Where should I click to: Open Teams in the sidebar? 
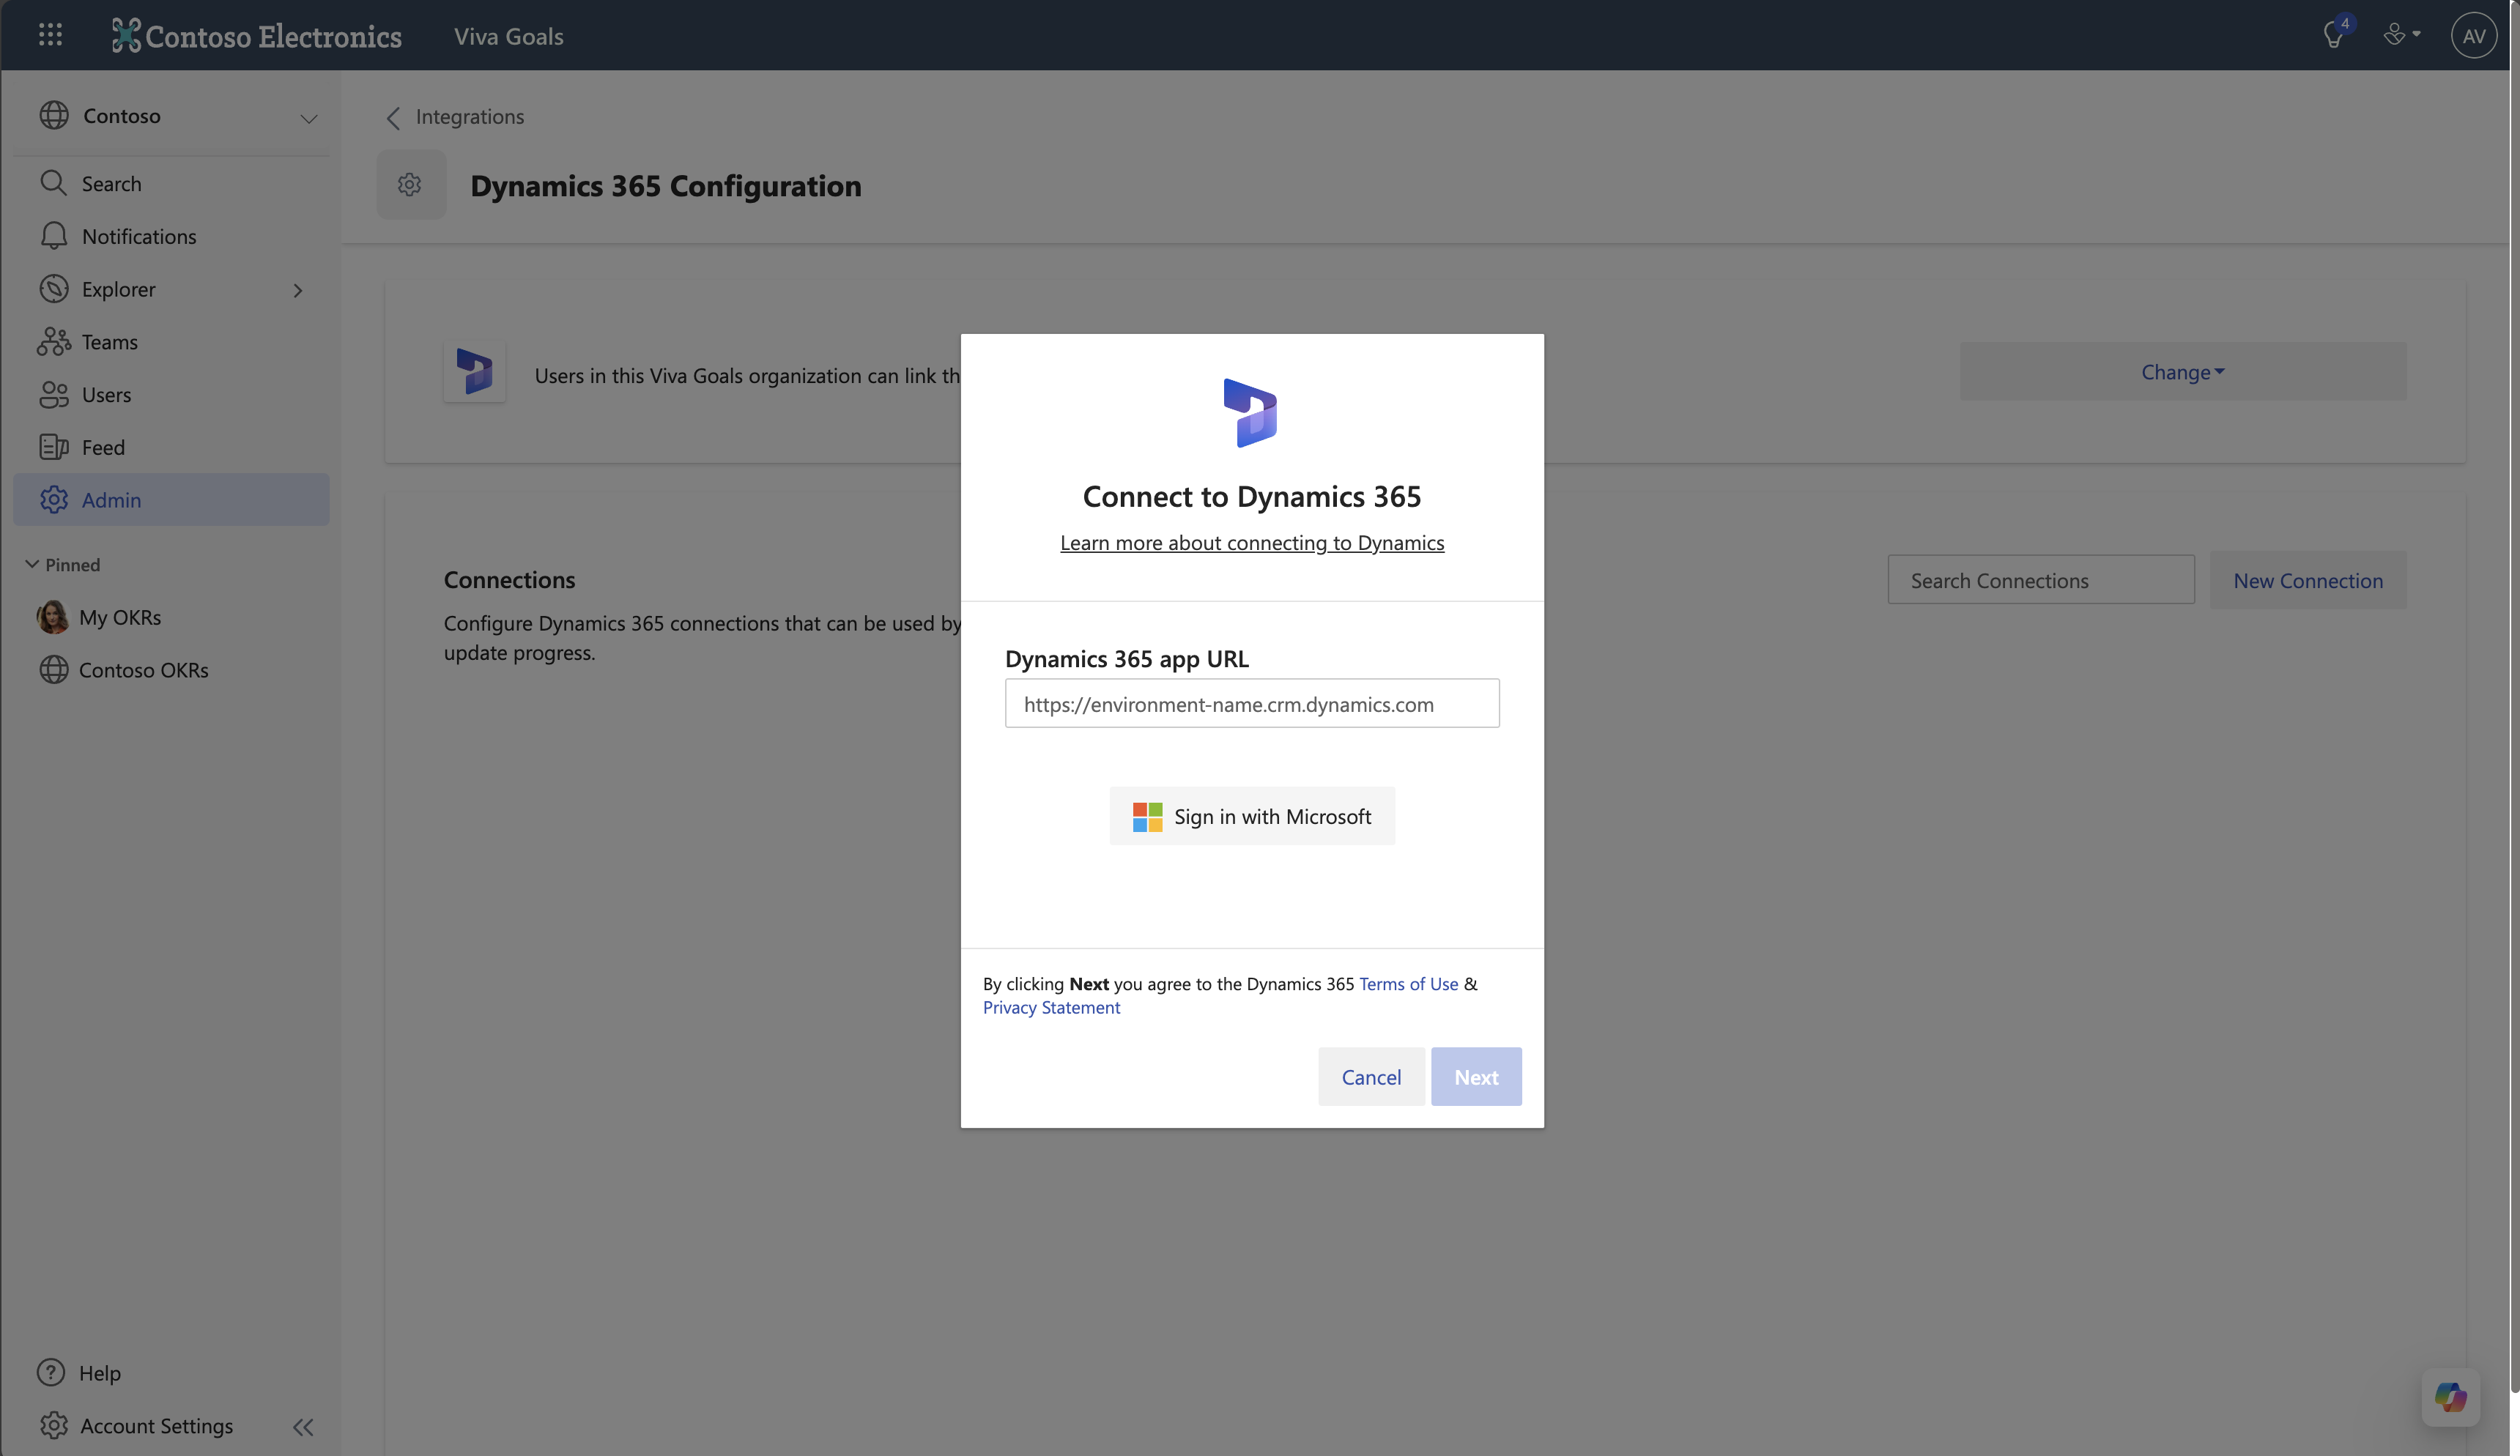click(x=171, y=342)
